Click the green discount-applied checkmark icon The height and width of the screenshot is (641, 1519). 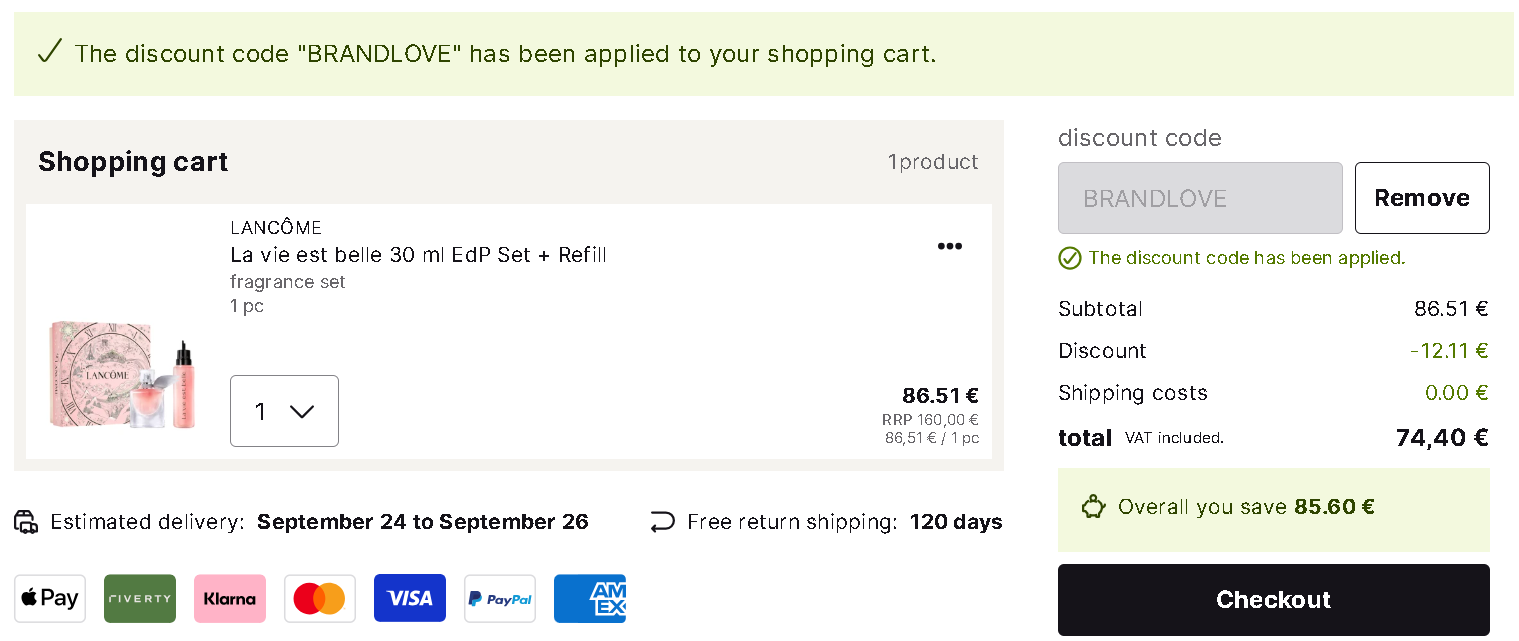1070,258
